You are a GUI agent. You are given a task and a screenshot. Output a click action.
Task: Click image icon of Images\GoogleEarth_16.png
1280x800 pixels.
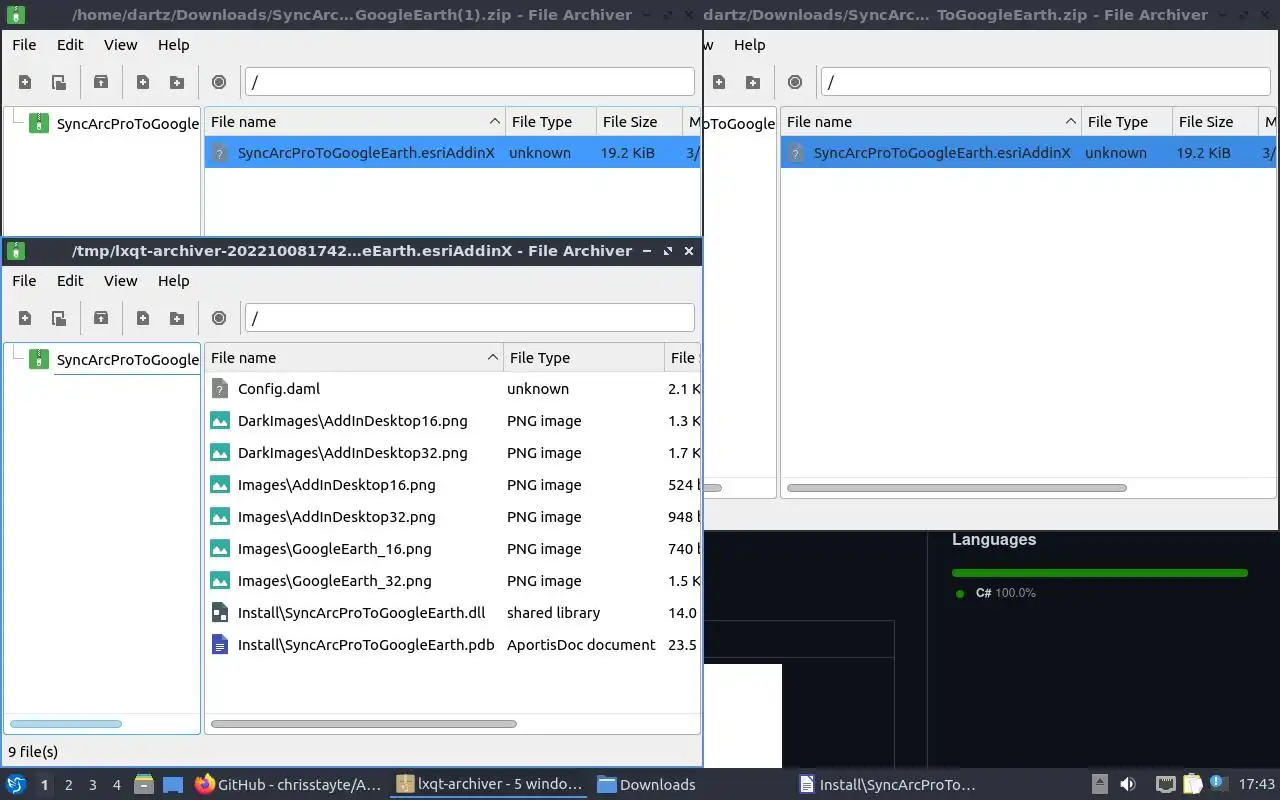click(220, 549)
